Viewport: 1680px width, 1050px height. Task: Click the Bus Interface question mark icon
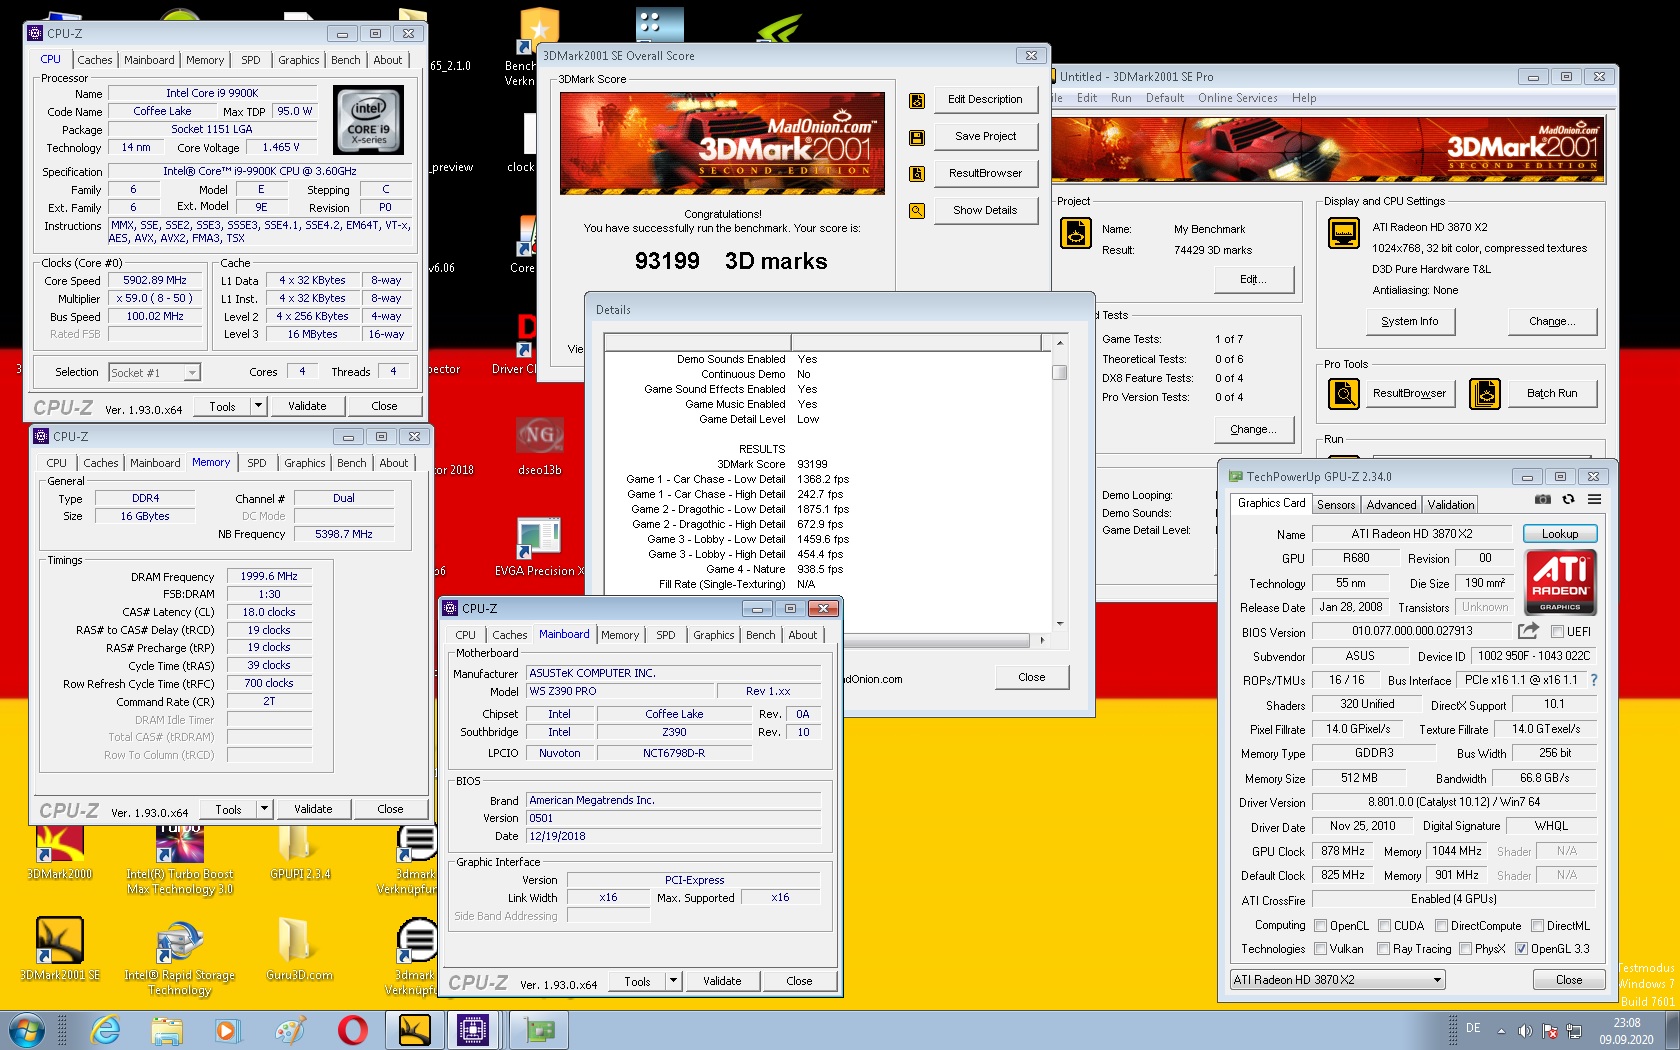click(1594, 680)
